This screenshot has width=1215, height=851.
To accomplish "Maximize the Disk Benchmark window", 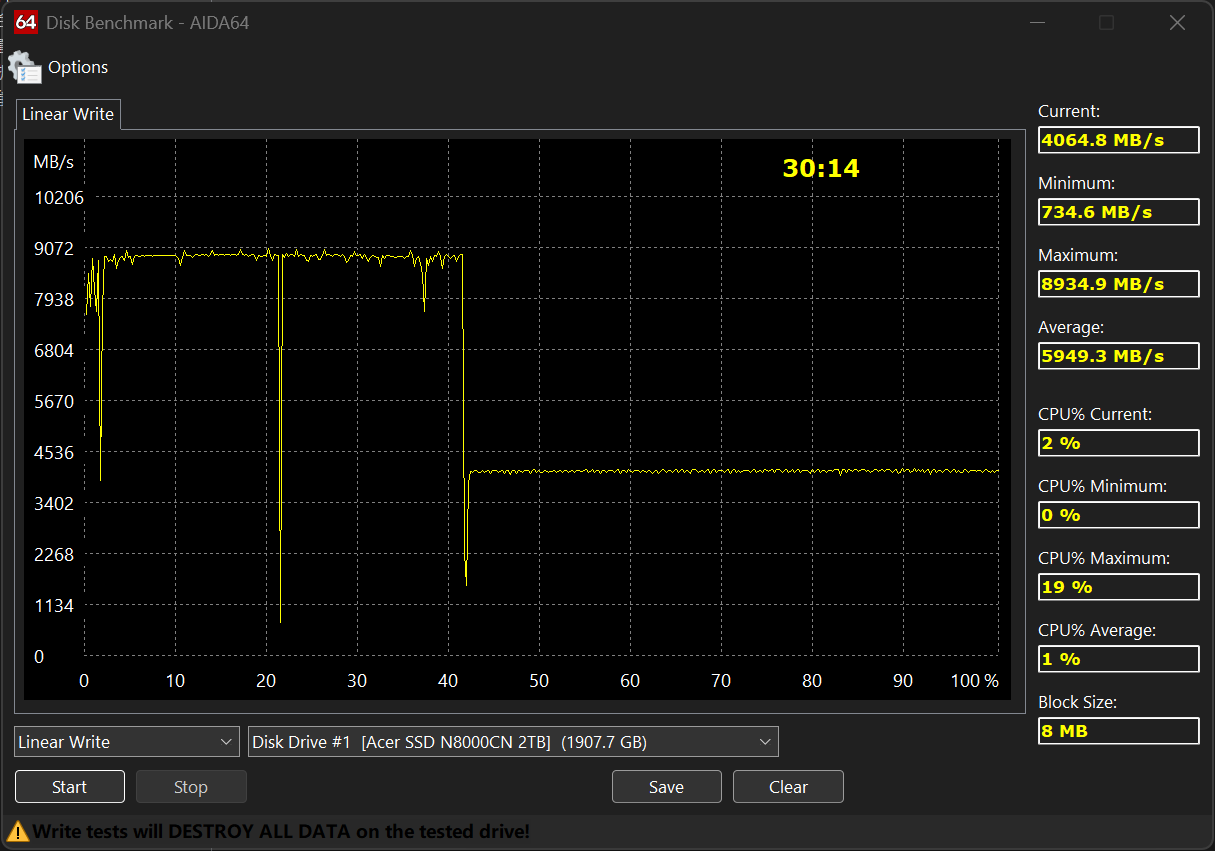I will [x=1106, y=23].
